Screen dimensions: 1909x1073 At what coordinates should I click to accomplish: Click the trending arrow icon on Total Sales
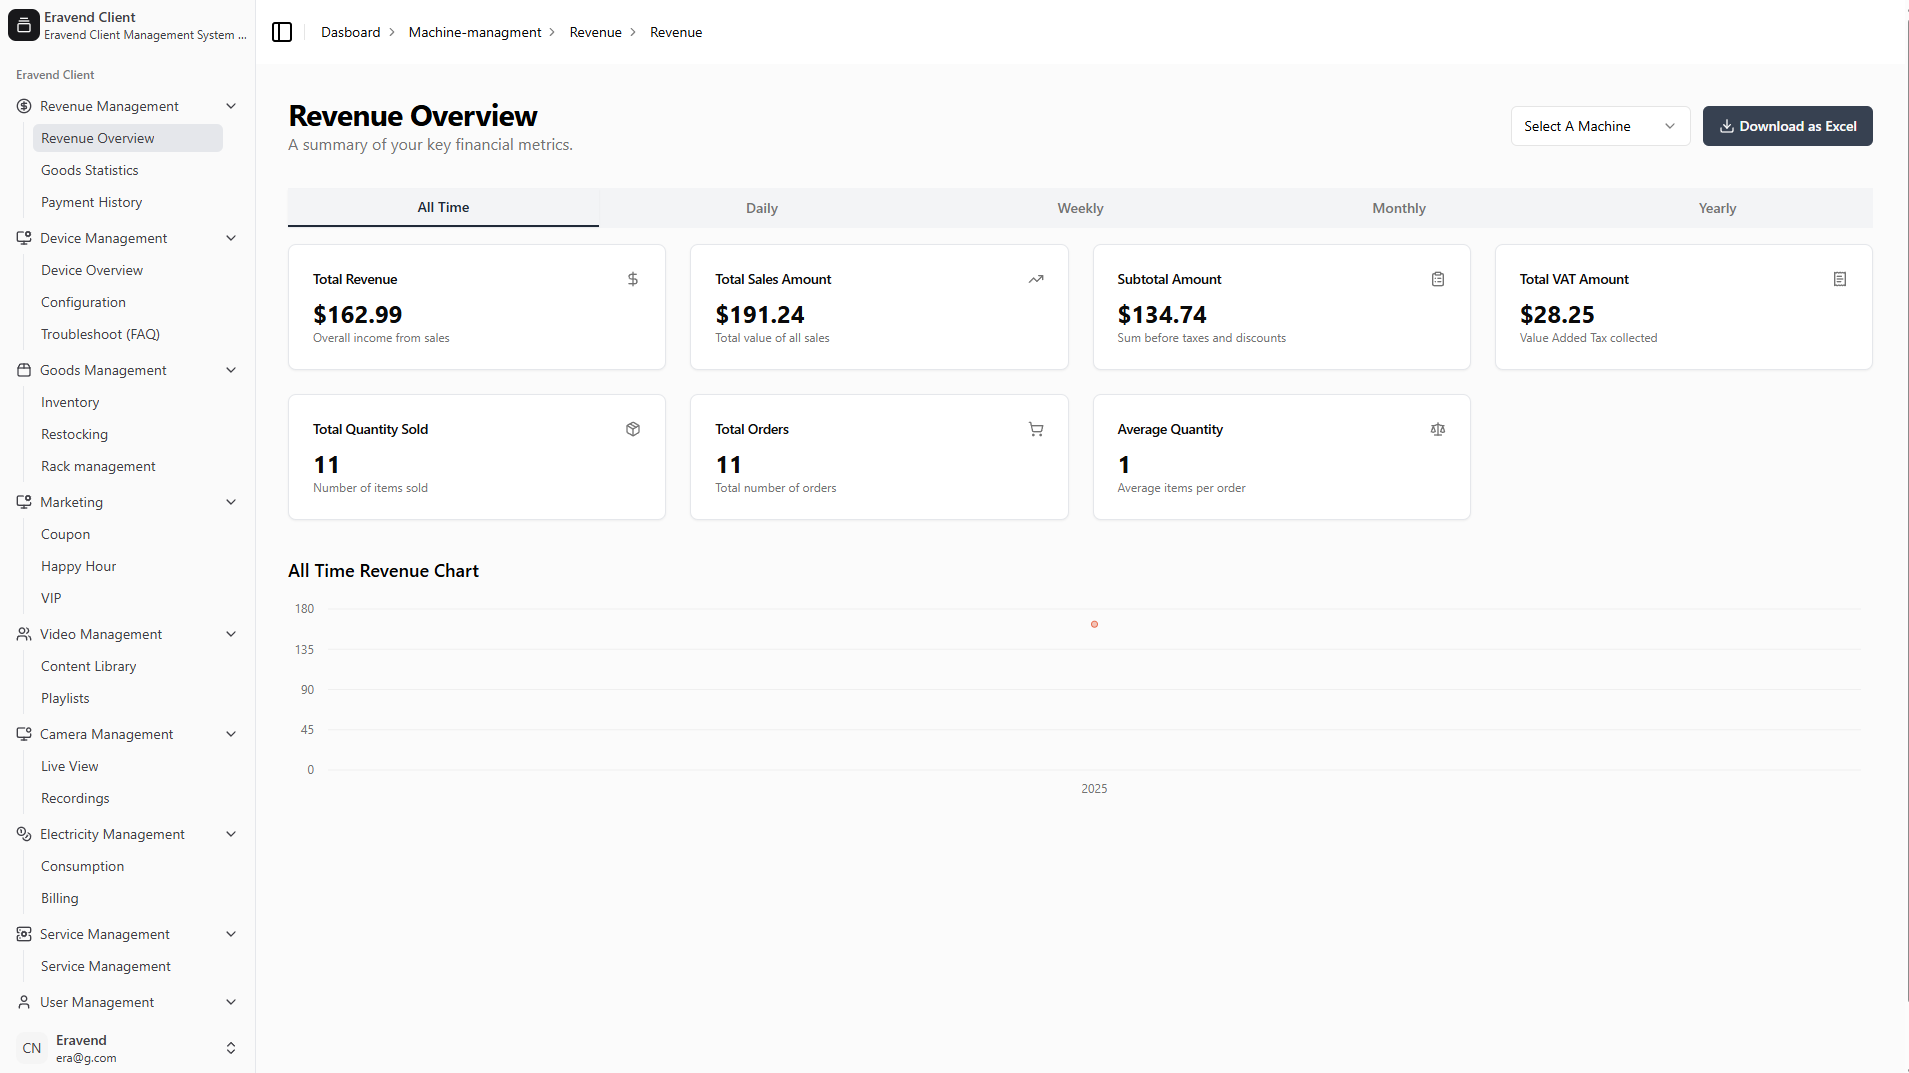(1036, 279)
